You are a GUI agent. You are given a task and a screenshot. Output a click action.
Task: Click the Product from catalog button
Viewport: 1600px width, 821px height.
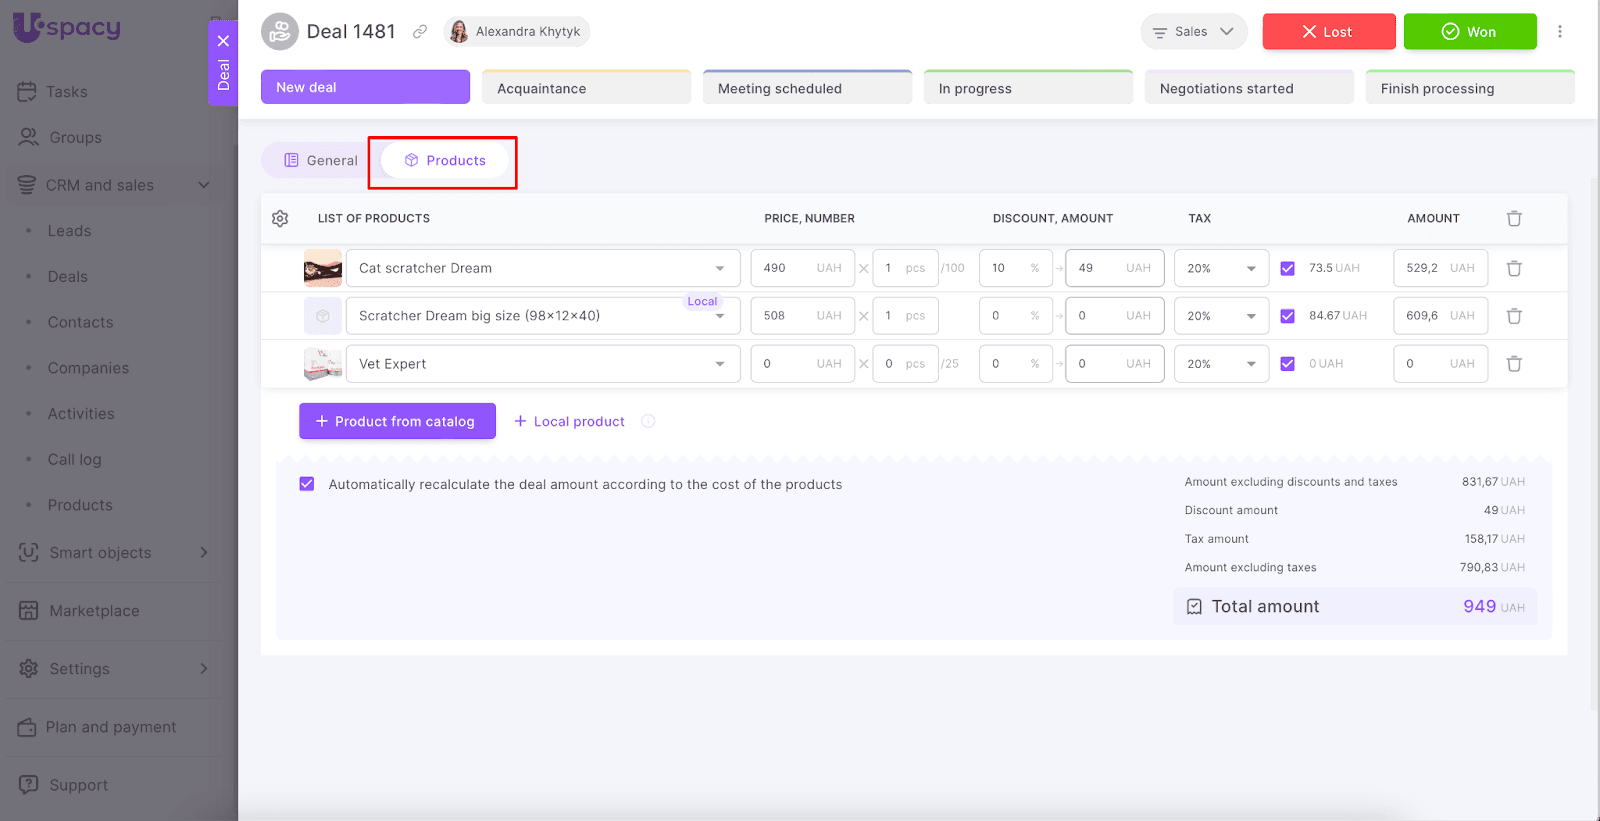pyautogui.click(x=397, y=421)
